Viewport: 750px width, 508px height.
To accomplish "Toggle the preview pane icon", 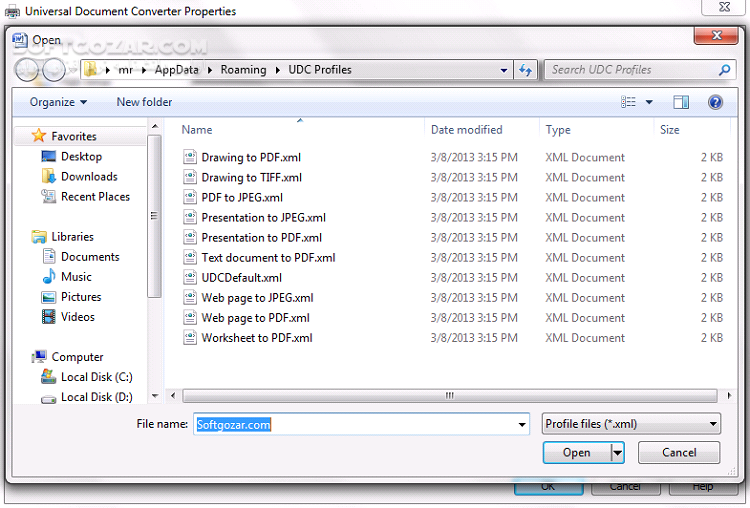I will (x=681, y=102).
